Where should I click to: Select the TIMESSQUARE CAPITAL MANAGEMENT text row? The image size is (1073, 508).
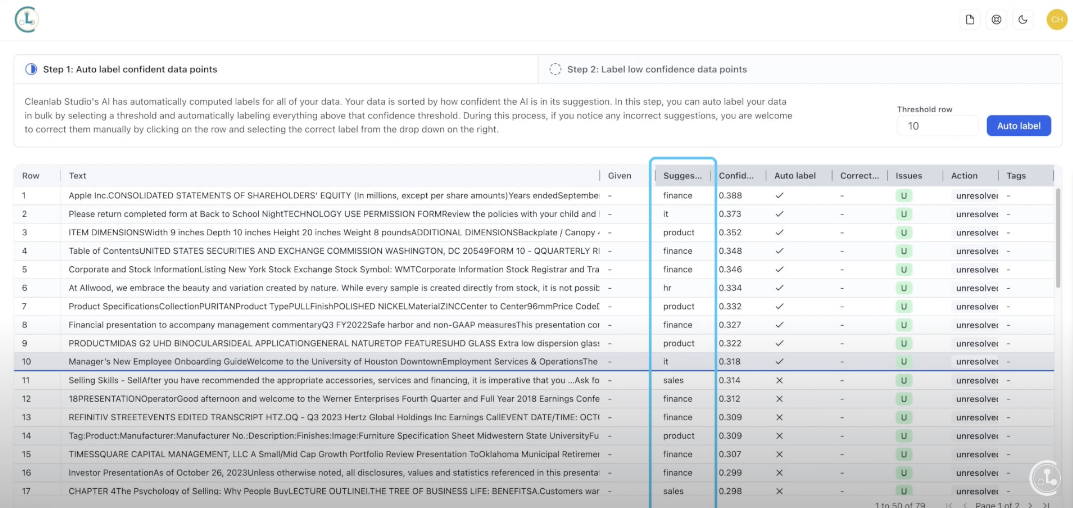[x=534, y=454]
